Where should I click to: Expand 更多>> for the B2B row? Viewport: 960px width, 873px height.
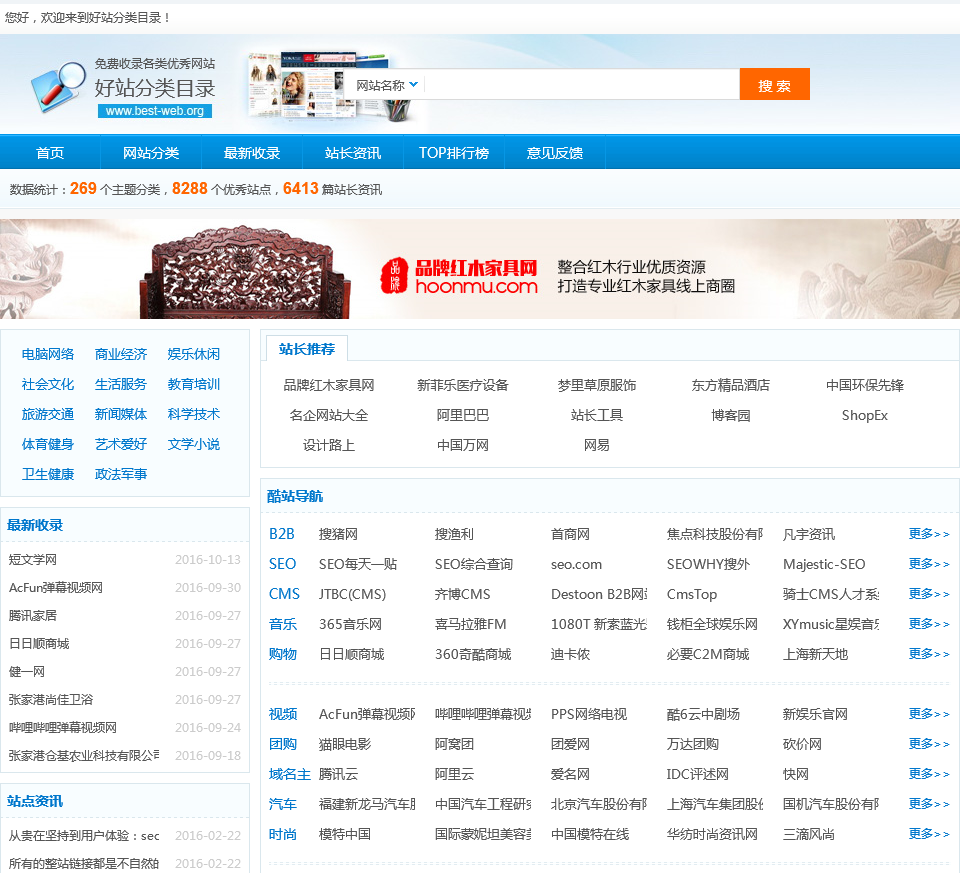(929, 534)
